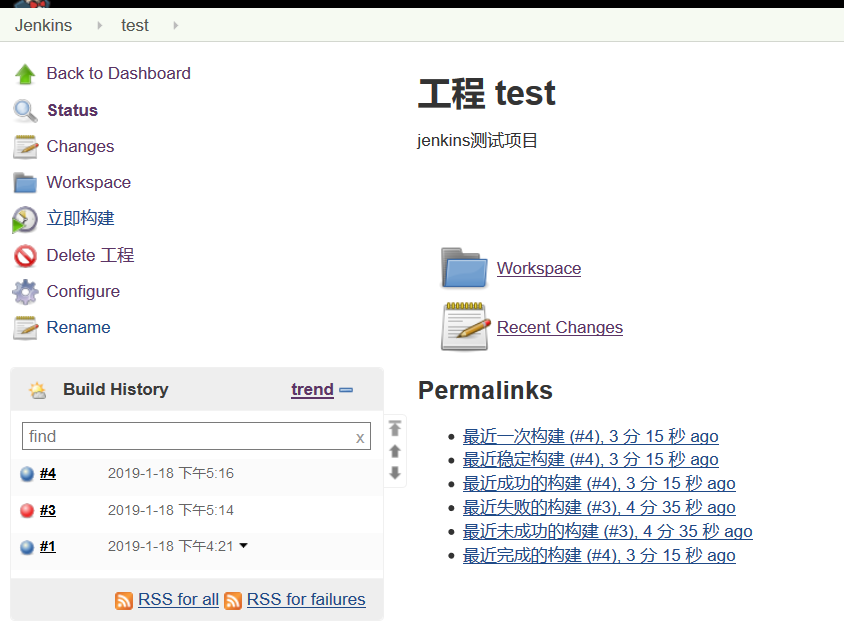Click the large Recent Changes notepad icon
This screenshot has width=844, height=642.
(x=466, y=327)
